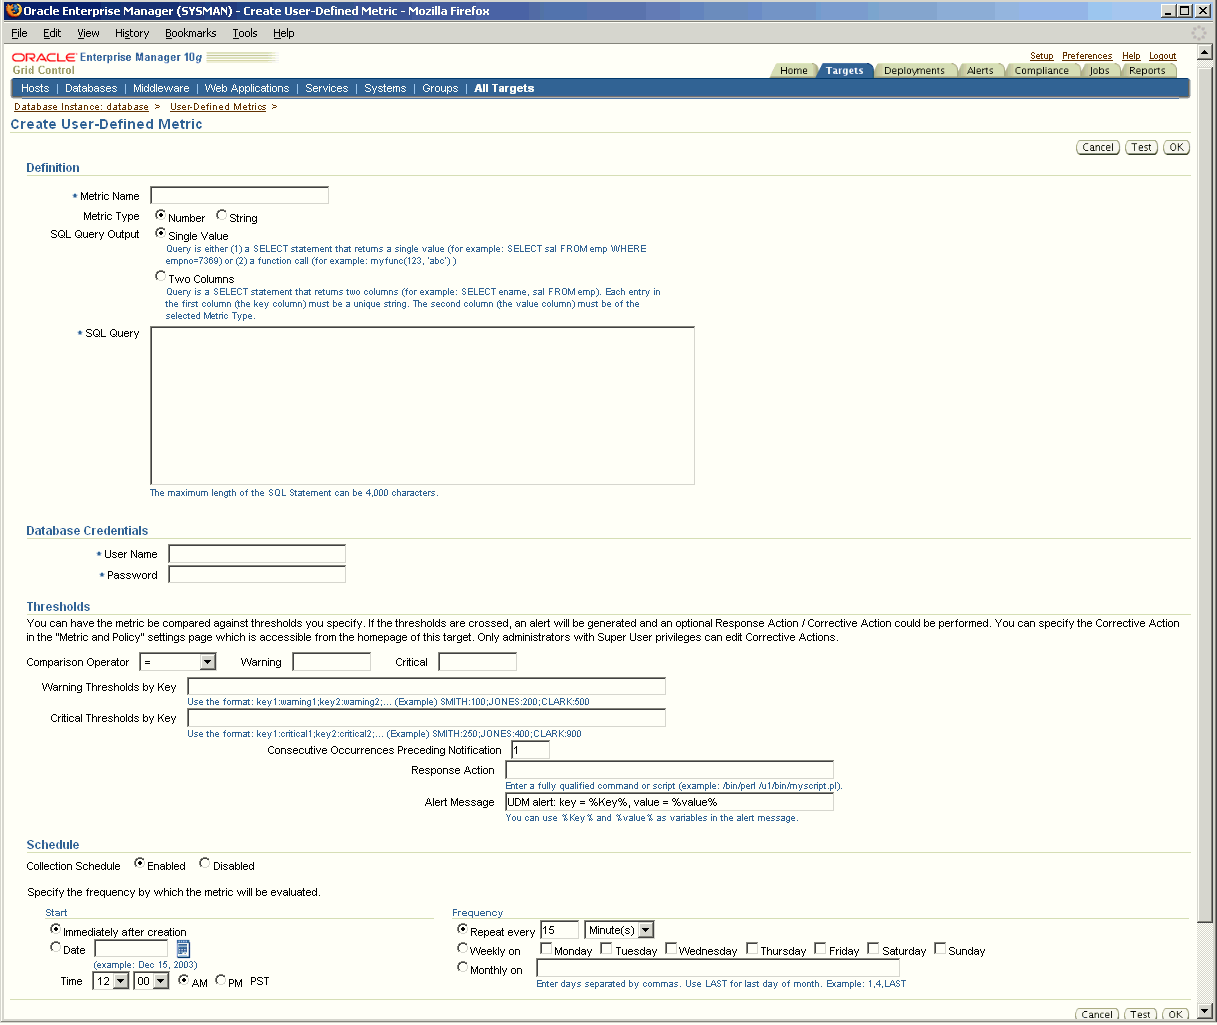Click the vertical scrollbar down arrow
This screenshot has height=1025, width=1217.
pyautogui.click(x=1206, y=1012)
